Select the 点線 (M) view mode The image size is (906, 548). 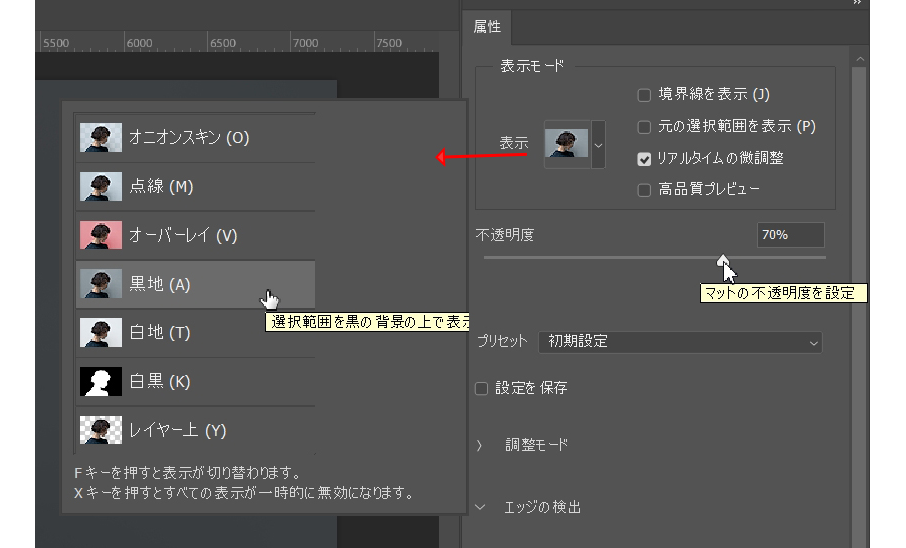(195, 186)
